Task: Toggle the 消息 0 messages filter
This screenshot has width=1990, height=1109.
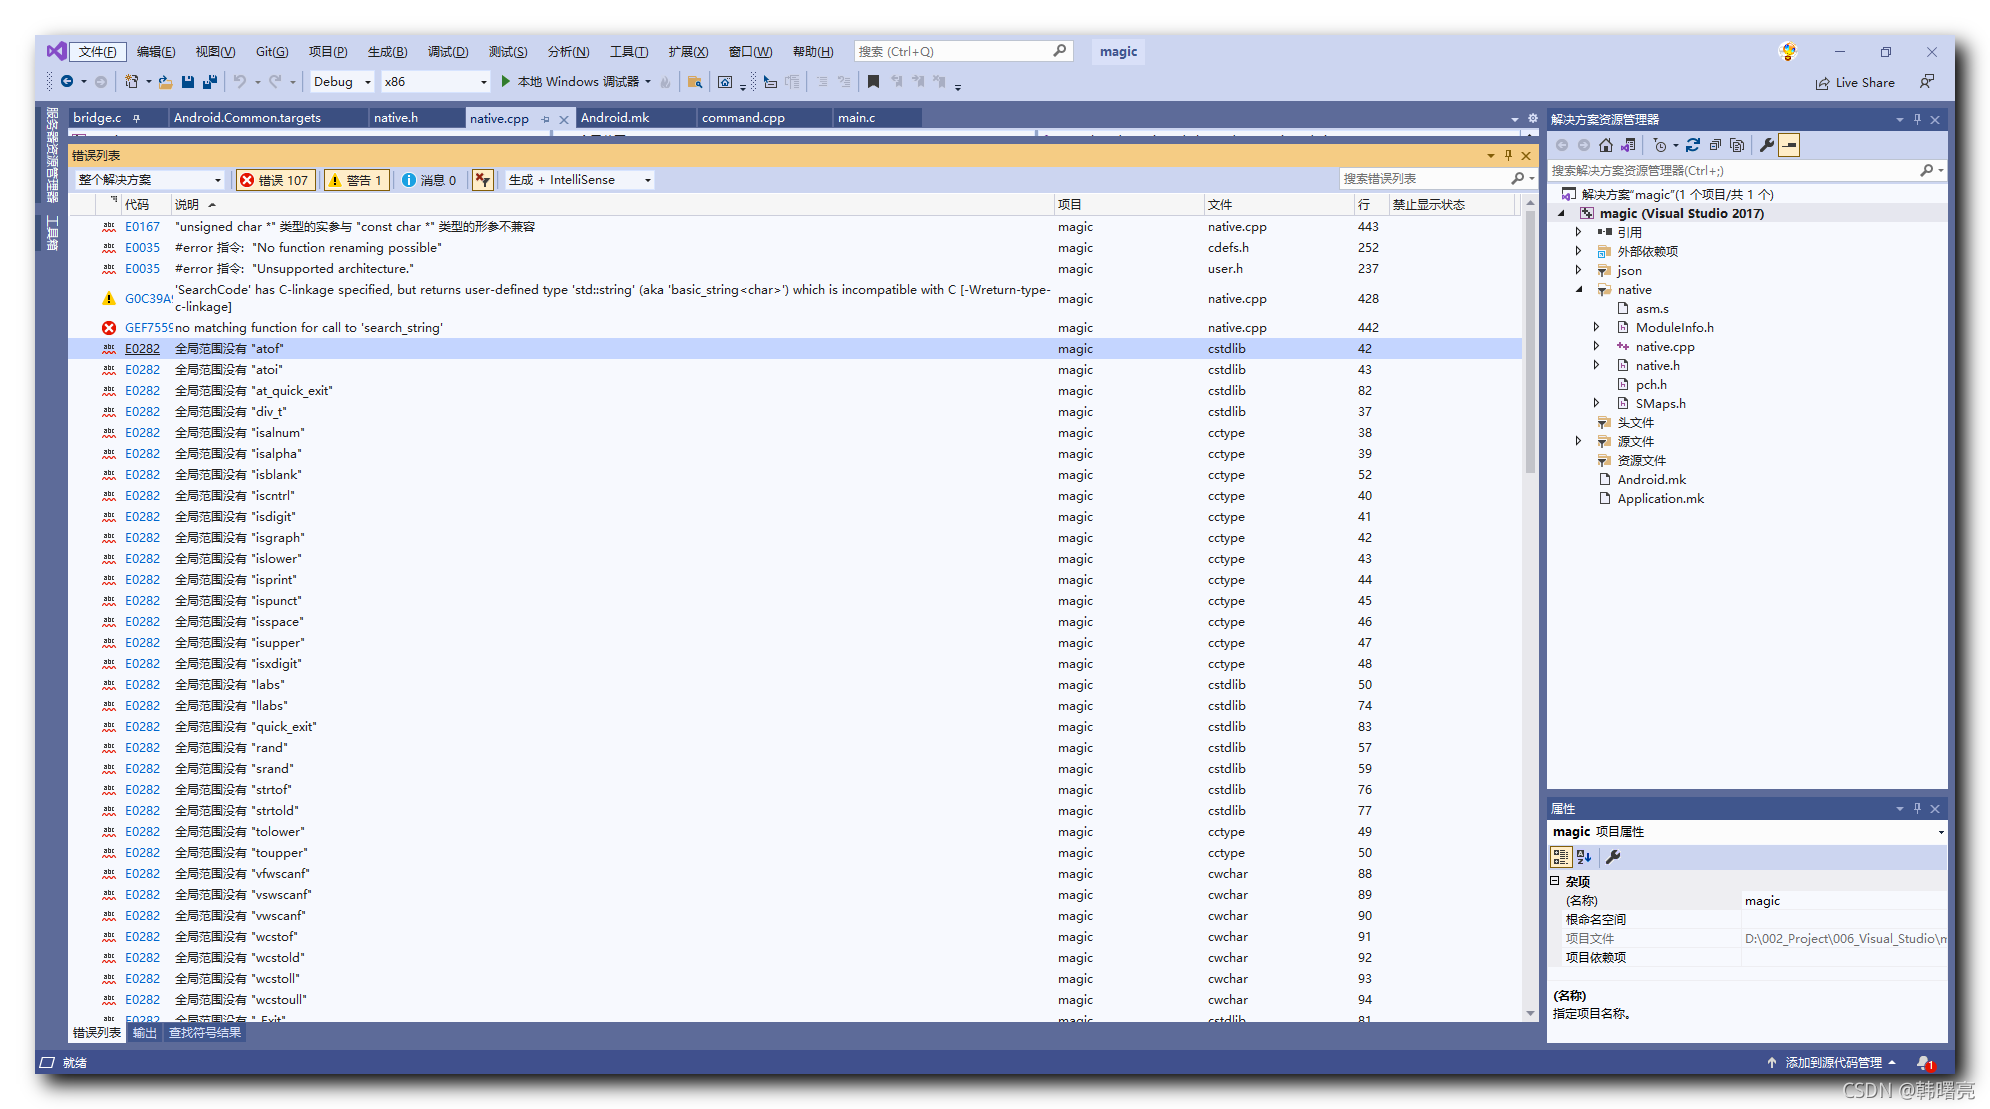Action: (429, 180)
